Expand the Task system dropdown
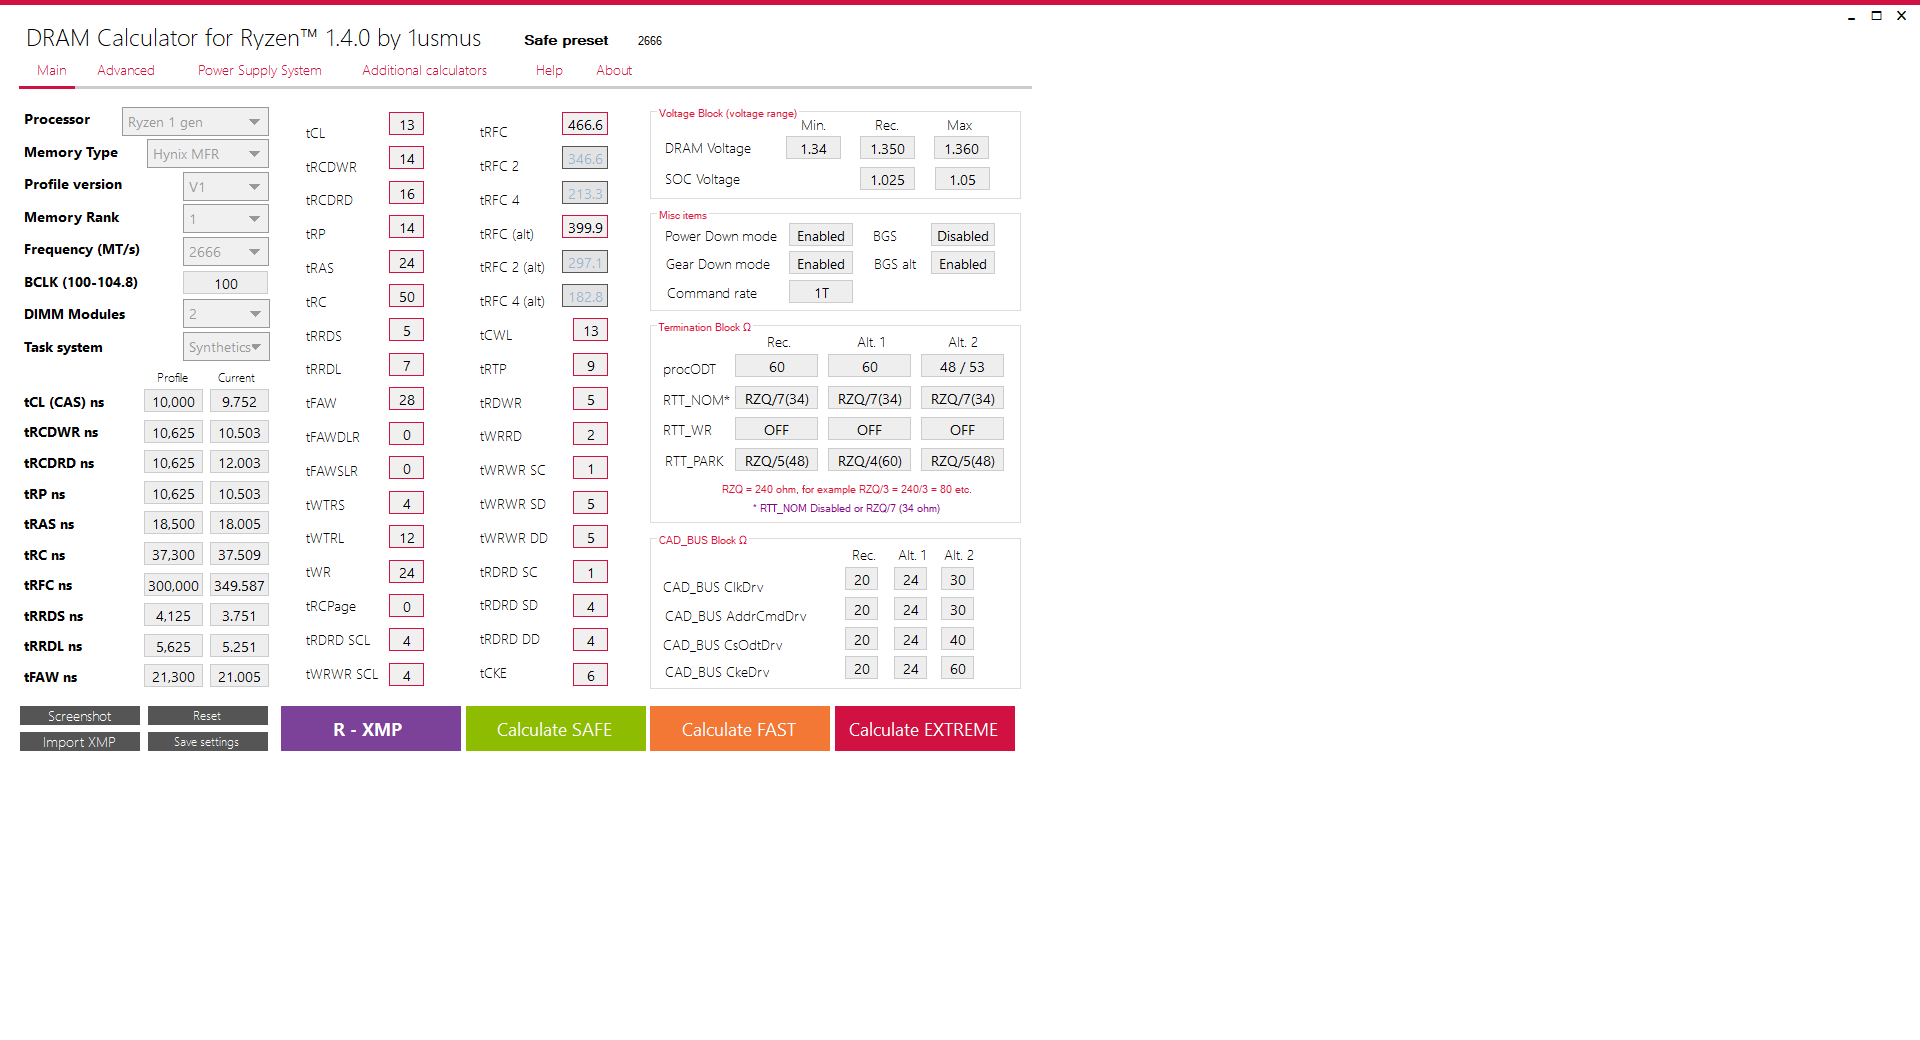 click(x=226, y=347)
